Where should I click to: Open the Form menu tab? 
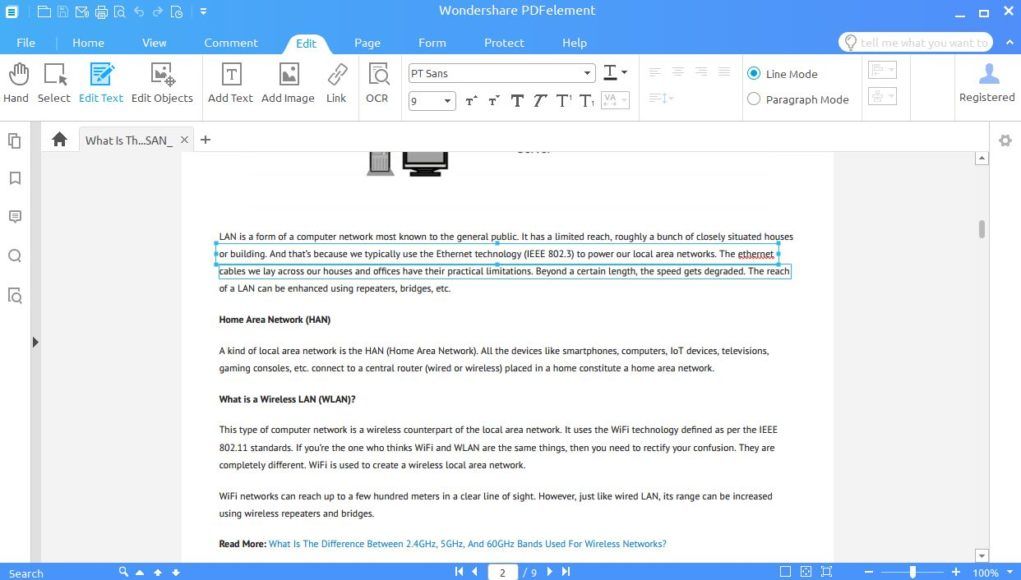[x=432, y=43]
